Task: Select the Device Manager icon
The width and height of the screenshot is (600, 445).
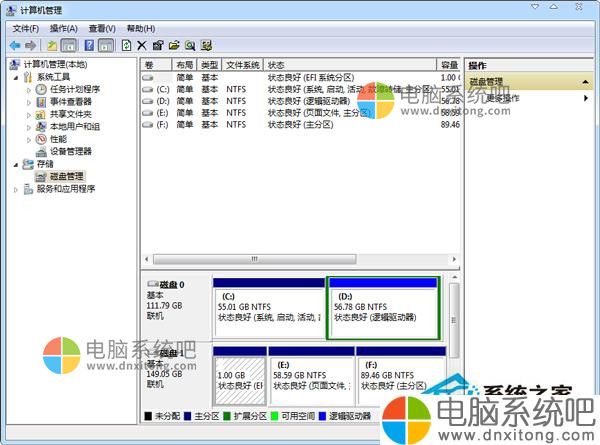Action: pyautogui.click(x=41, y=152)
